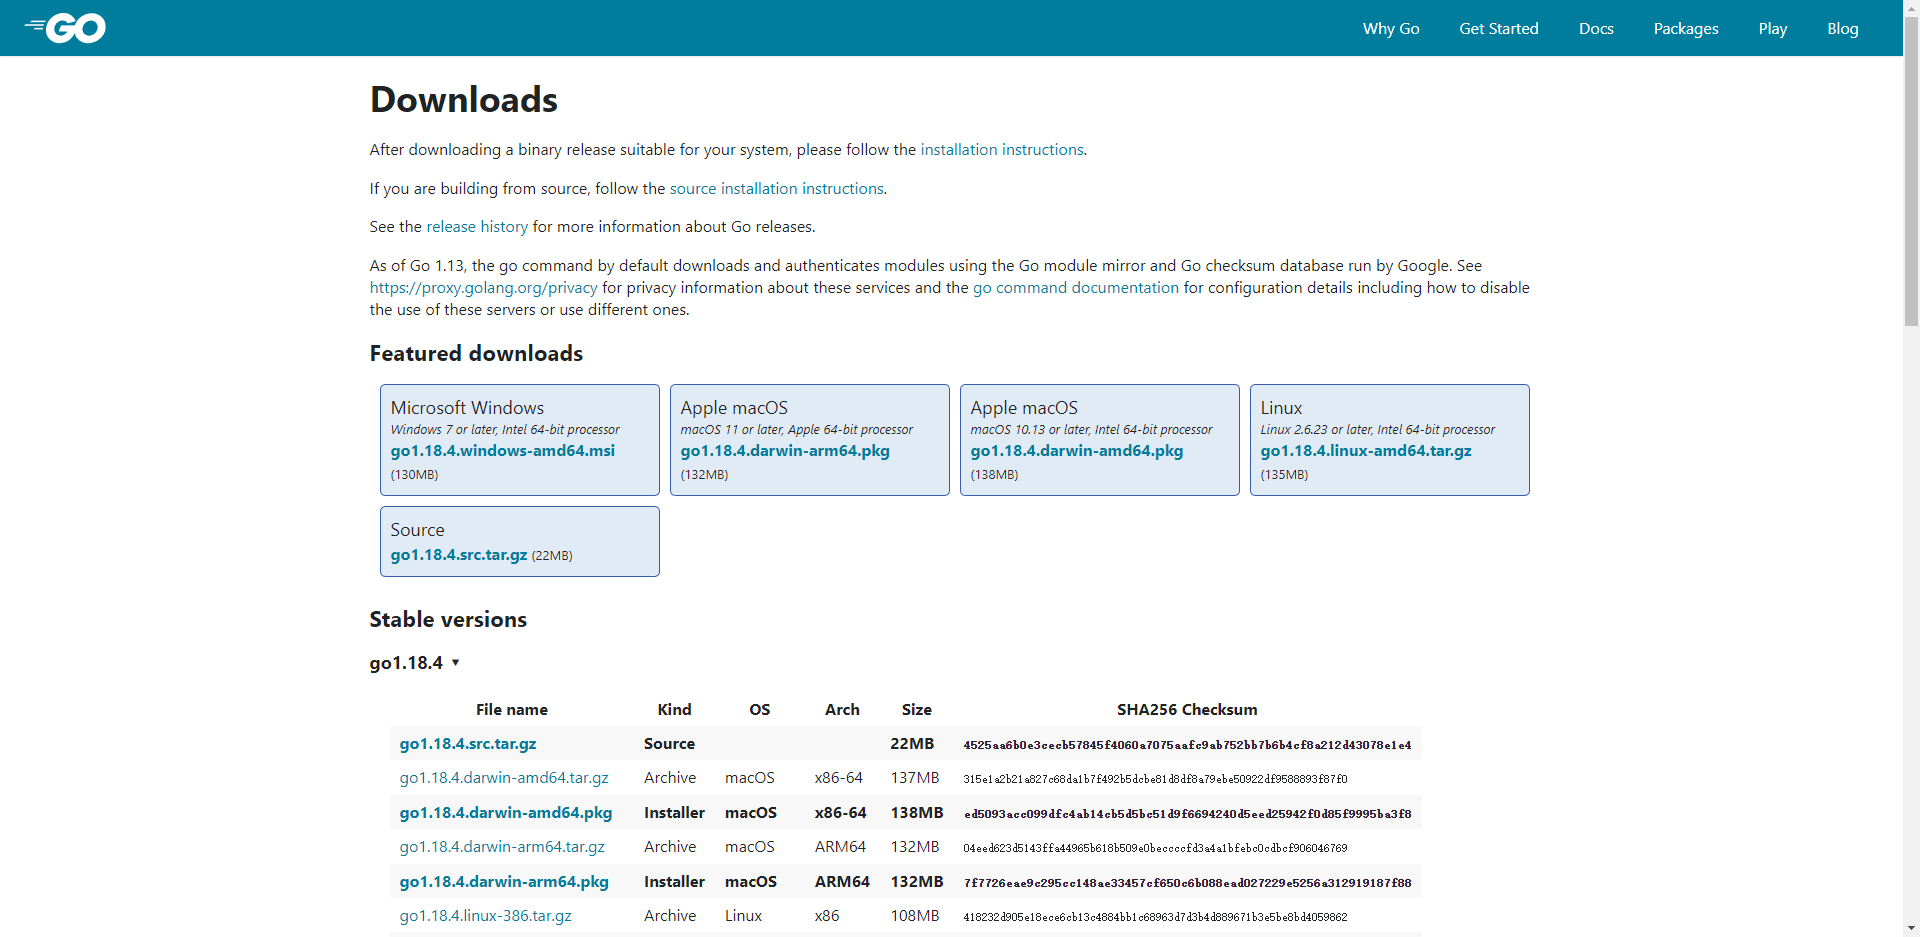Click the 108MB size cell
1920x937 pixels.
point(915,916)
